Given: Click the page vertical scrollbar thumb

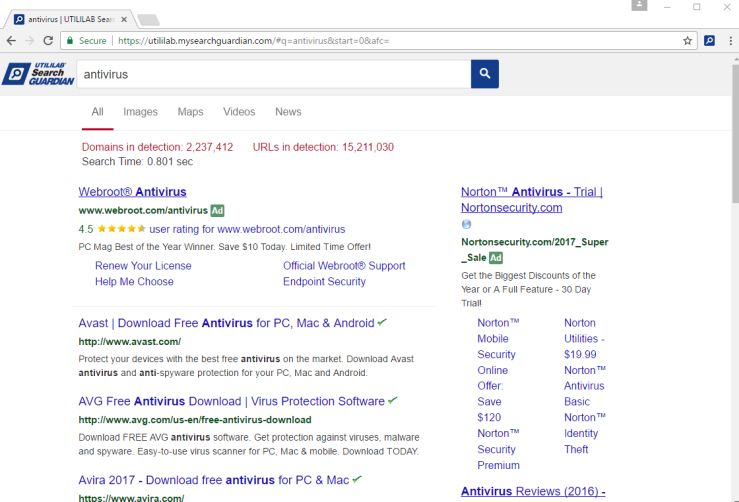Looking at the screenshot, I should point(735,134).
